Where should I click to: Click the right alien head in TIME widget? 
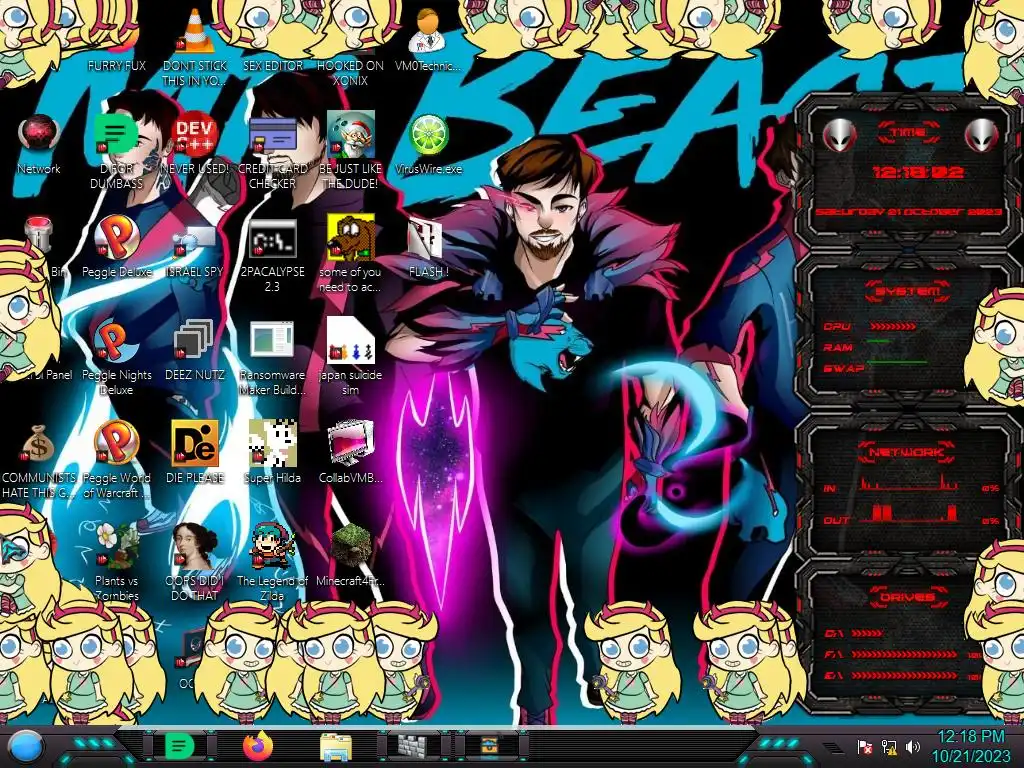(x=982, y=135)
